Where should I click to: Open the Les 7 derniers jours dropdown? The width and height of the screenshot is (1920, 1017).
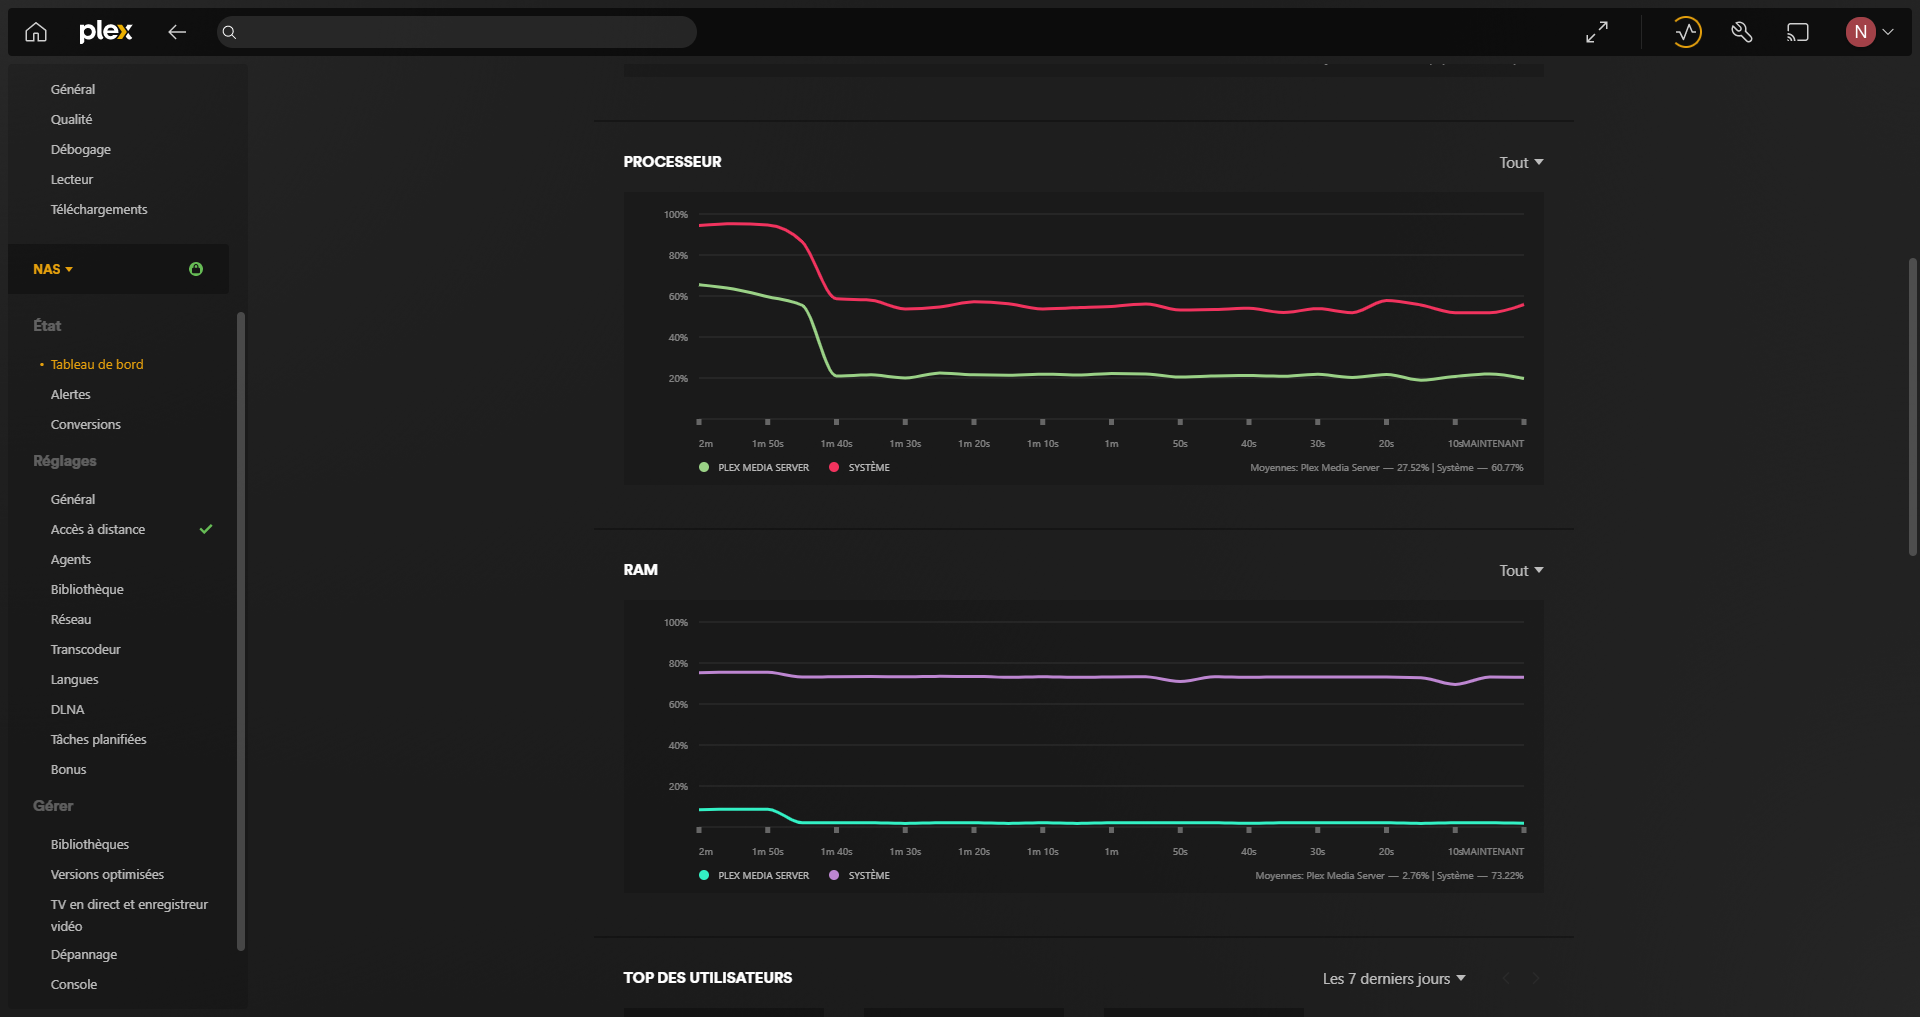pyautogui.click(x=1393, y=979)
